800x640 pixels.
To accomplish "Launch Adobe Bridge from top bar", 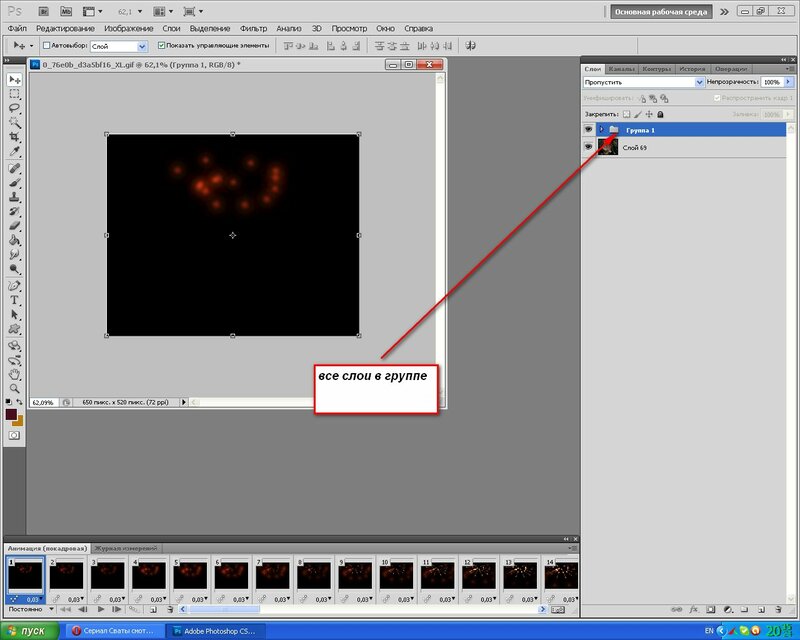I will pos(44,11).
